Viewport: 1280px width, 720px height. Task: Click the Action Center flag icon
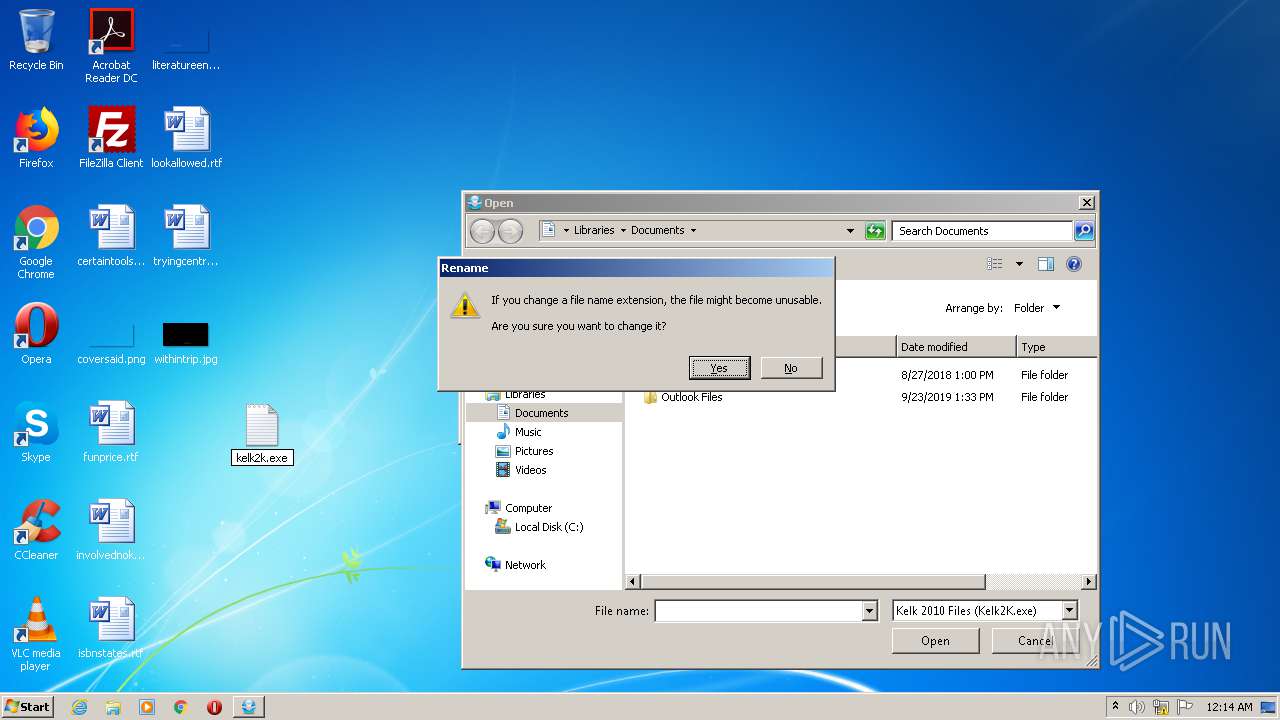click(x=1185, y=707)
